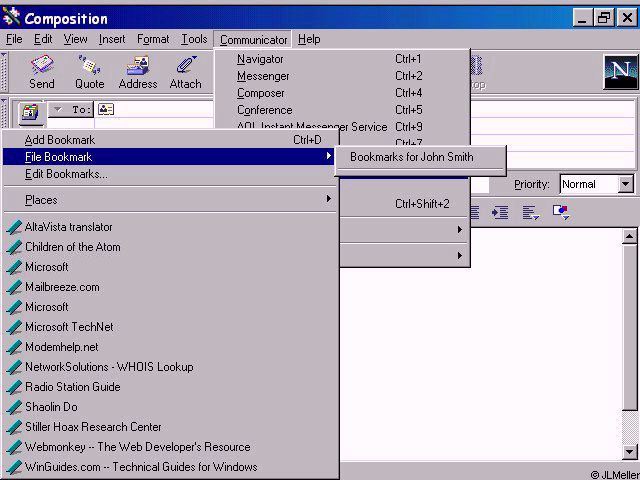This screenshot has height=480, width=640.
Task: Select Add Bookmark menu entry
Action: tap(170, 140)
